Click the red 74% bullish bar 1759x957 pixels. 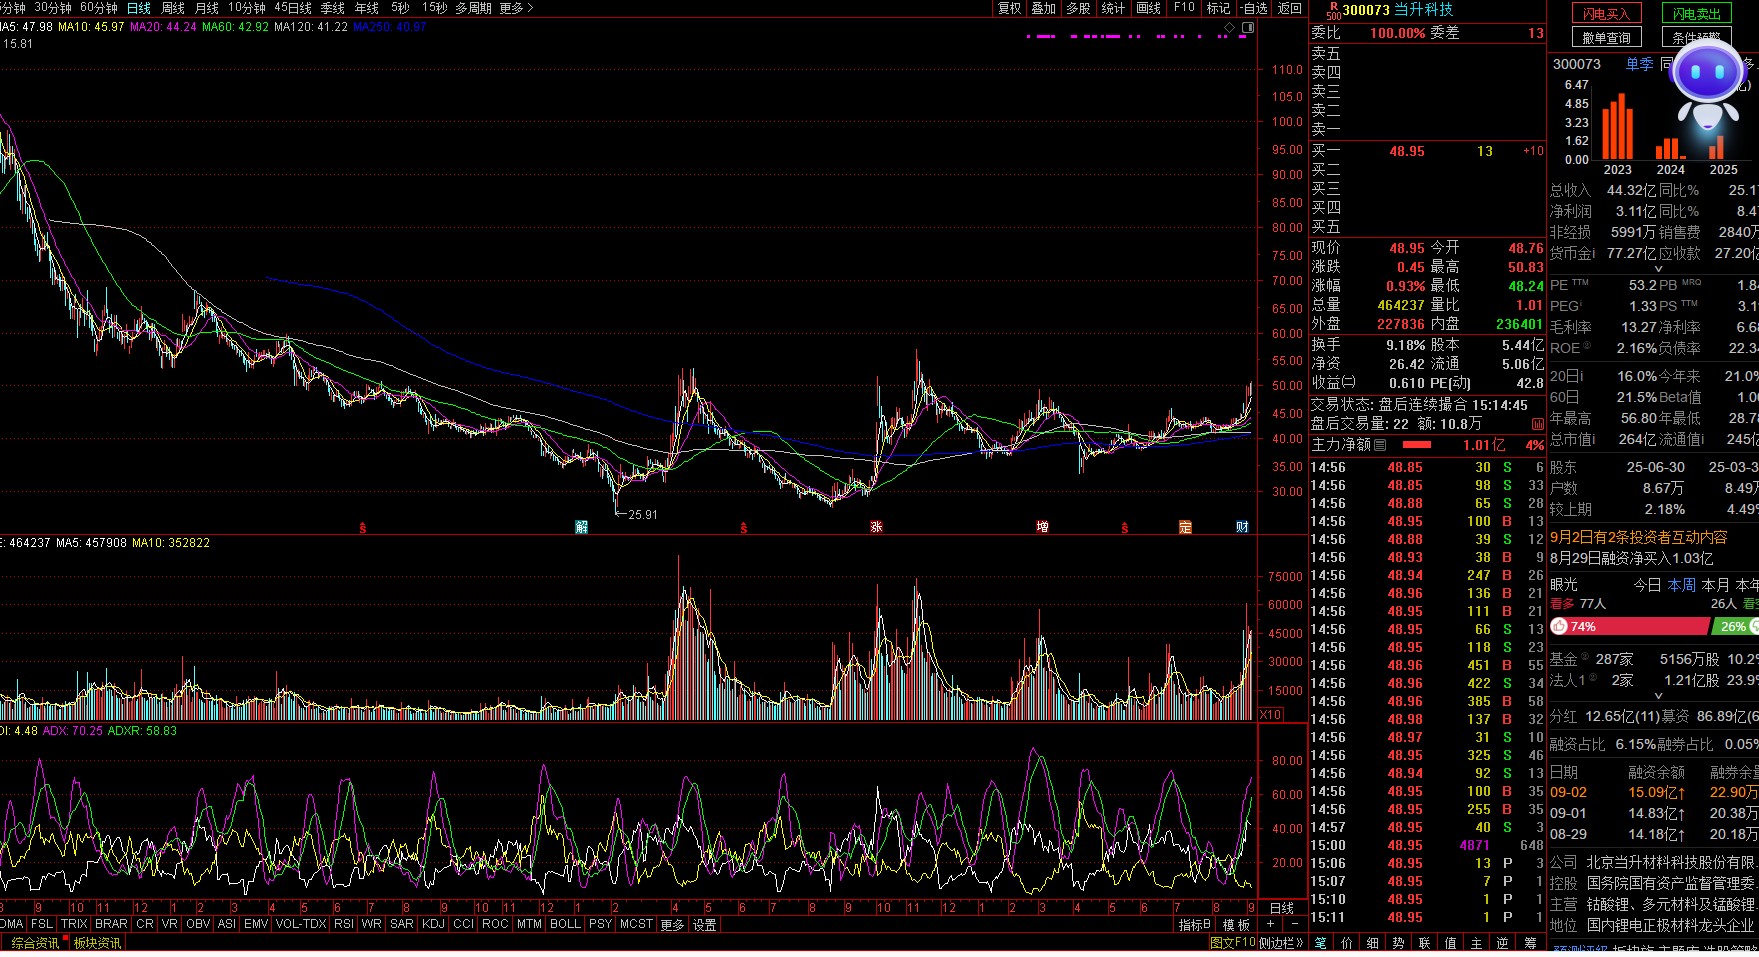click(1630, 626)
